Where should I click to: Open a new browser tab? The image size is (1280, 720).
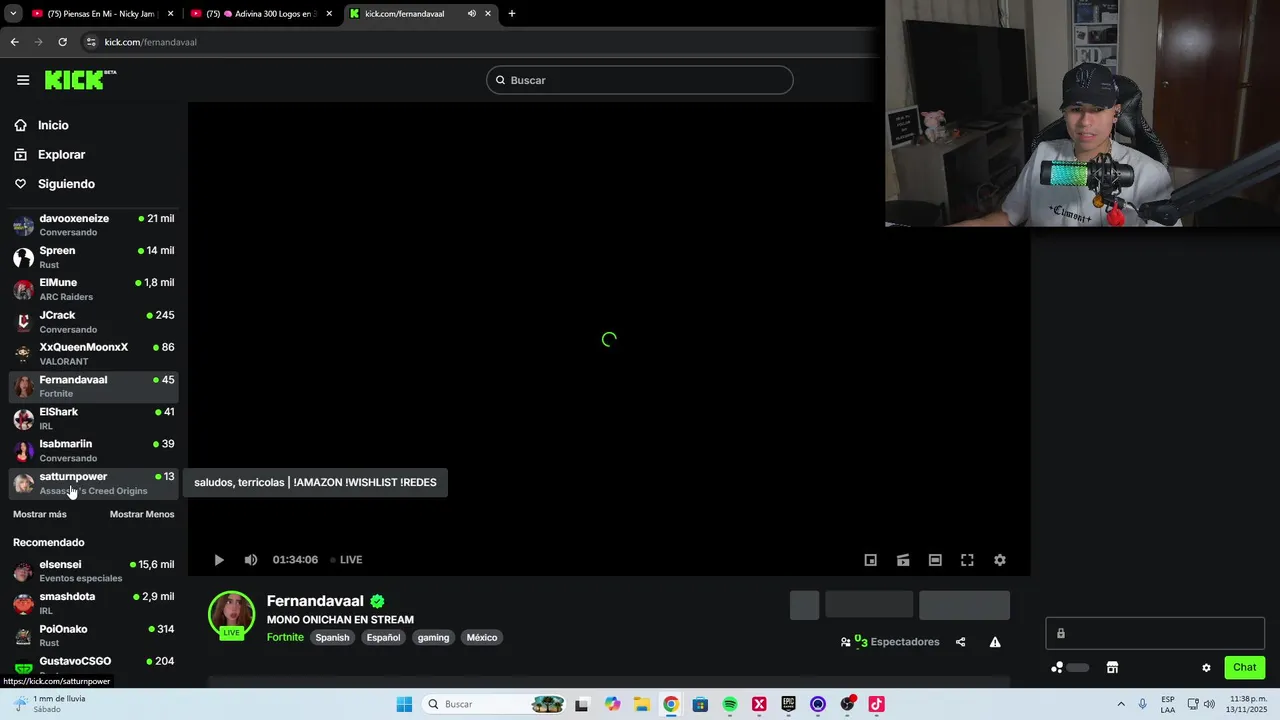512,14
